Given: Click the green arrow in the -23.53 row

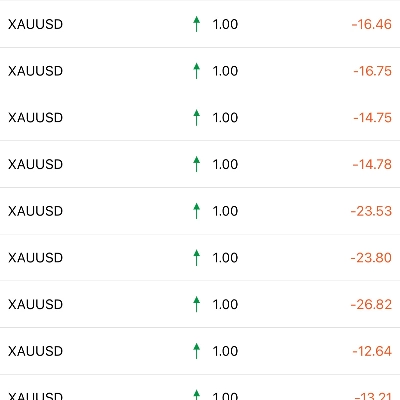Looking at the screenshot, I should [x=197, y=211].
